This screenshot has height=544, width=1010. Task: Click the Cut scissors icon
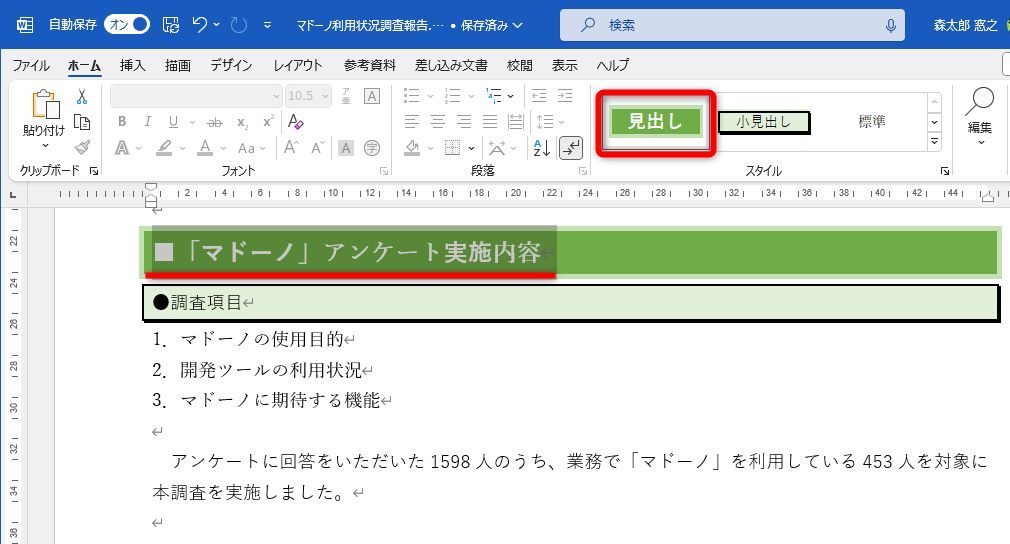tap(82, 97)
